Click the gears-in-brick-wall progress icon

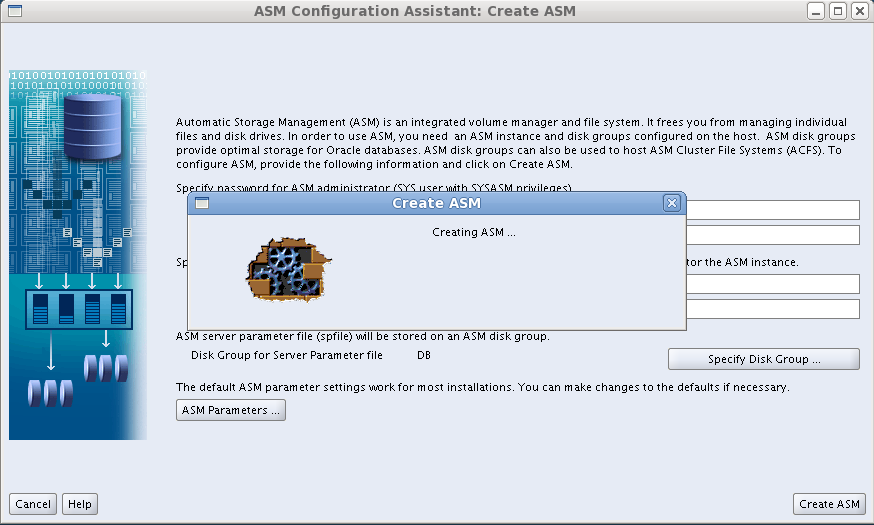pos(288,270)
